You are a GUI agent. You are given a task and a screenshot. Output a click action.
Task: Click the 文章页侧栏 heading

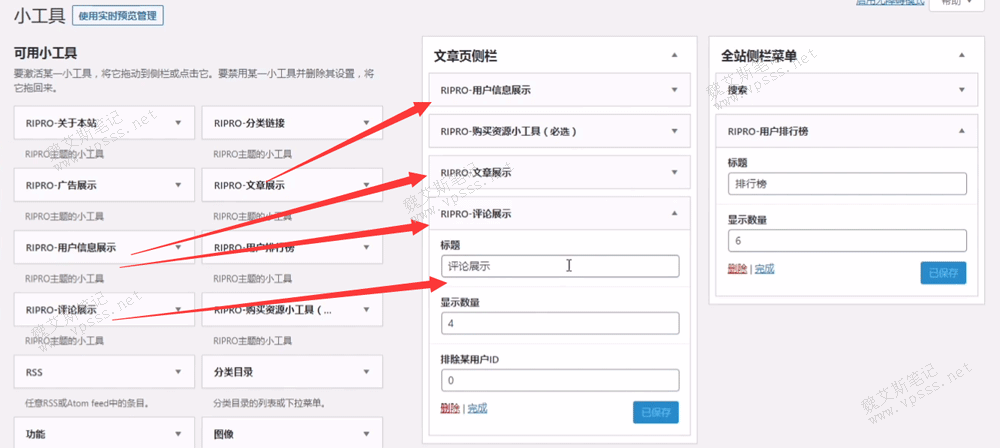466,57
